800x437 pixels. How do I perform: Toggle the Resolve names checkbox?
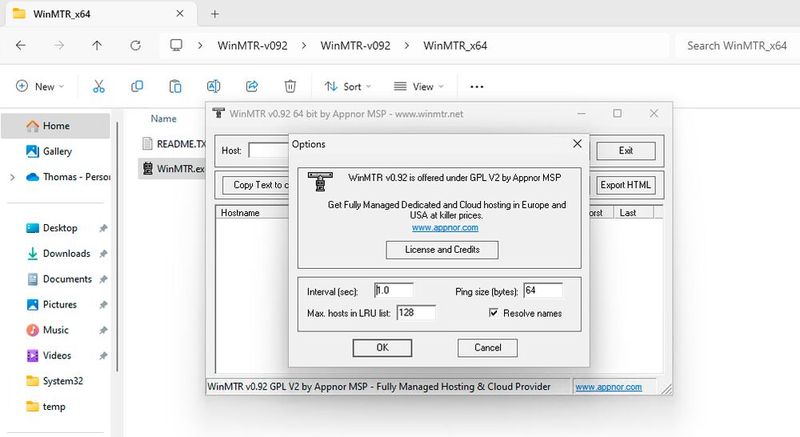pos(493,313)
